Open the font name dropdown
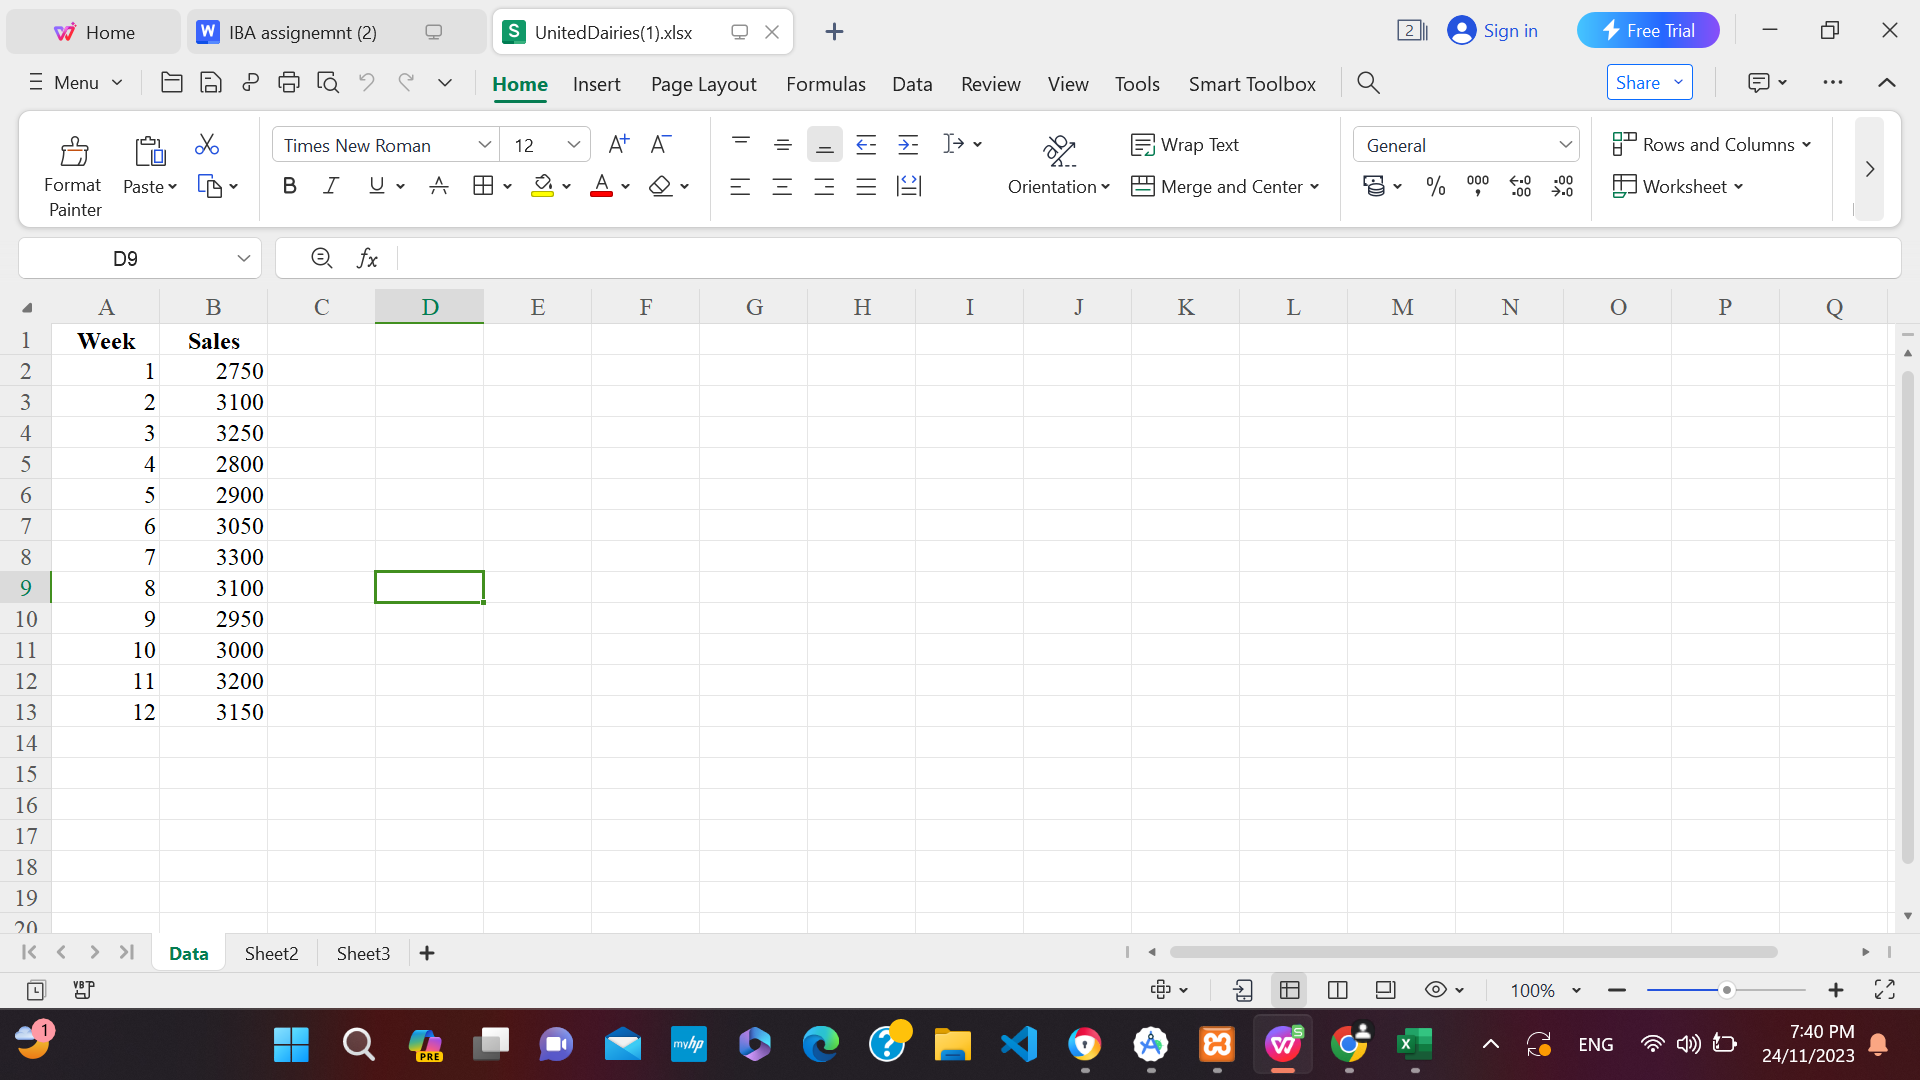This screenshot has width=1920, height=1080. pos(485,144)
